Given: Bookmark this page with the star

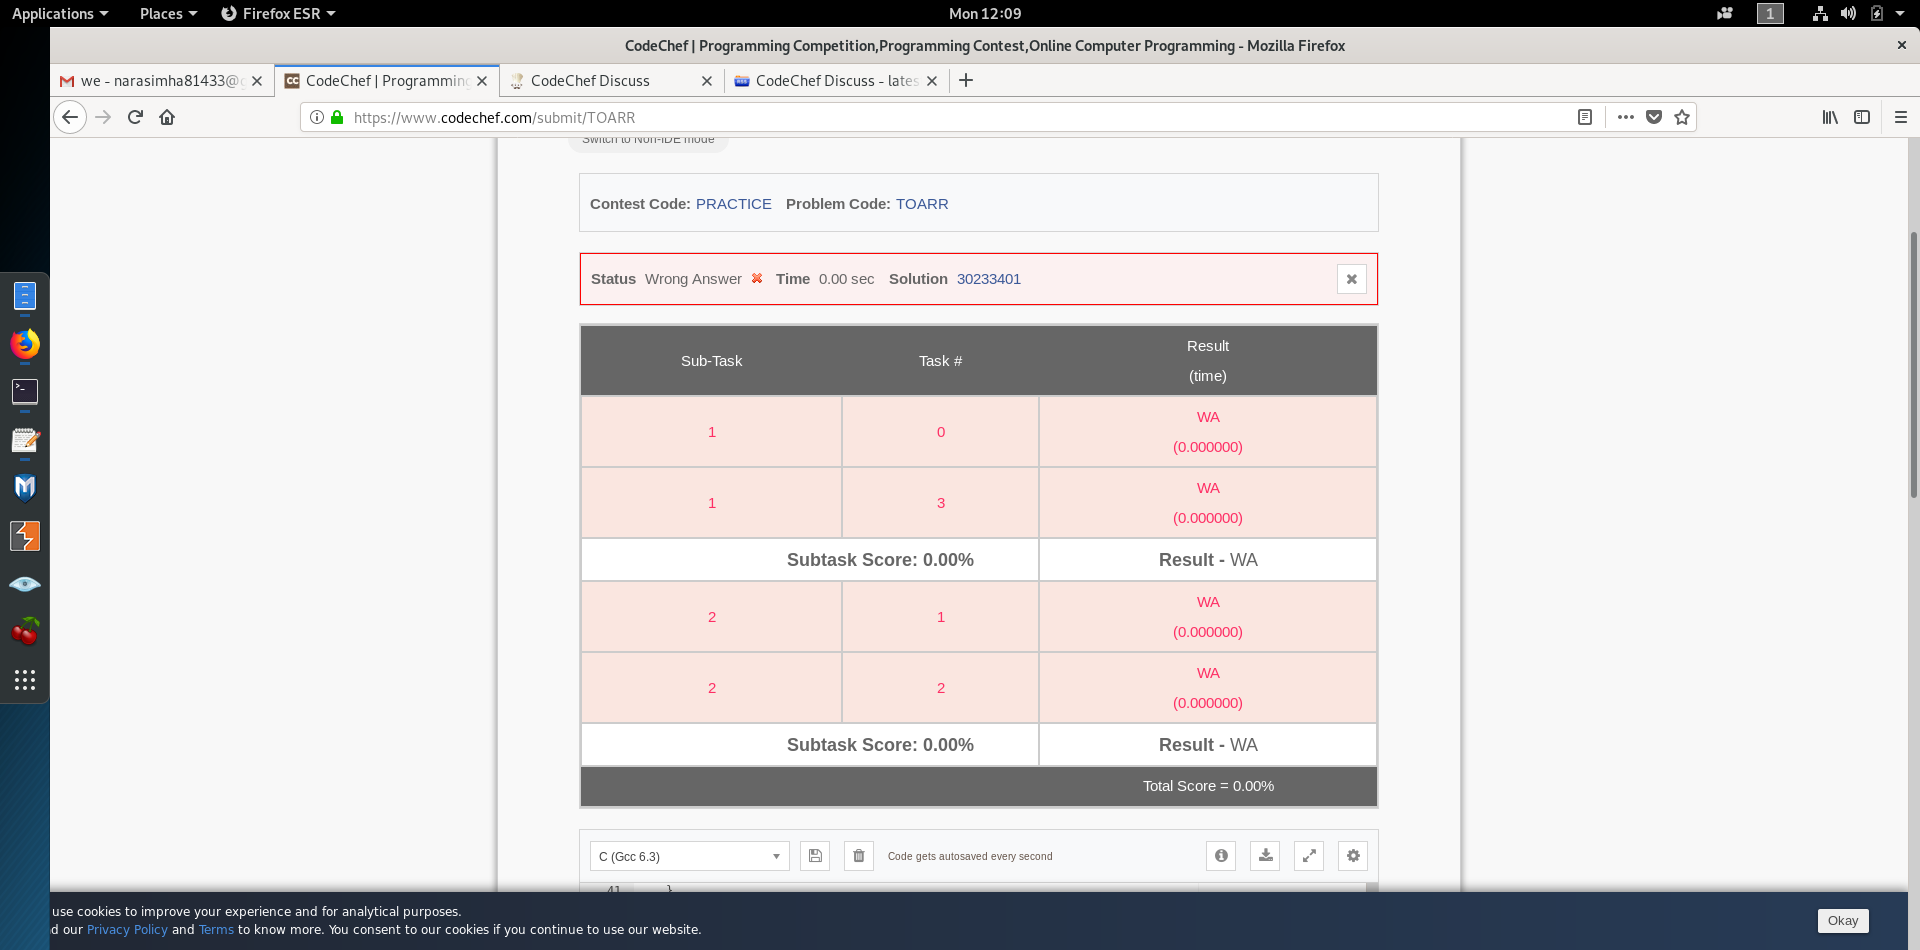Looking at the screenshot, I should [1682, 117].
